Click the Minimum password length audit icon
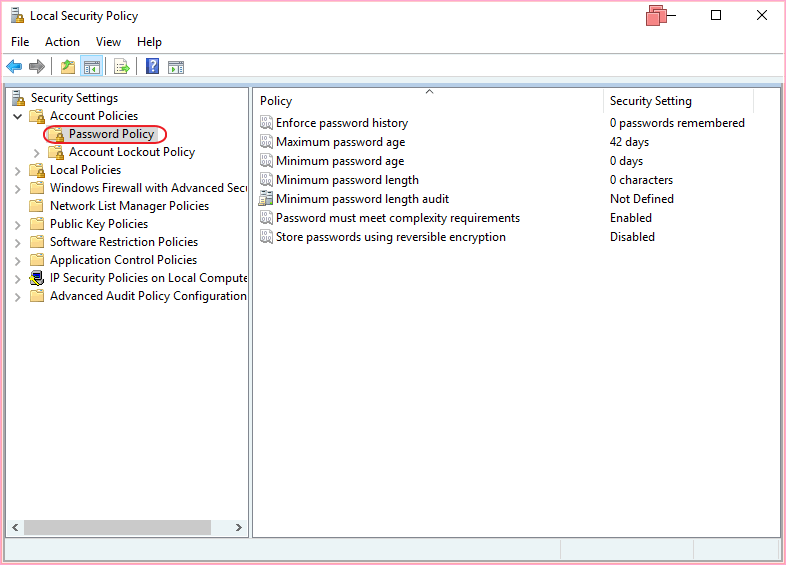 pos(266,199)
